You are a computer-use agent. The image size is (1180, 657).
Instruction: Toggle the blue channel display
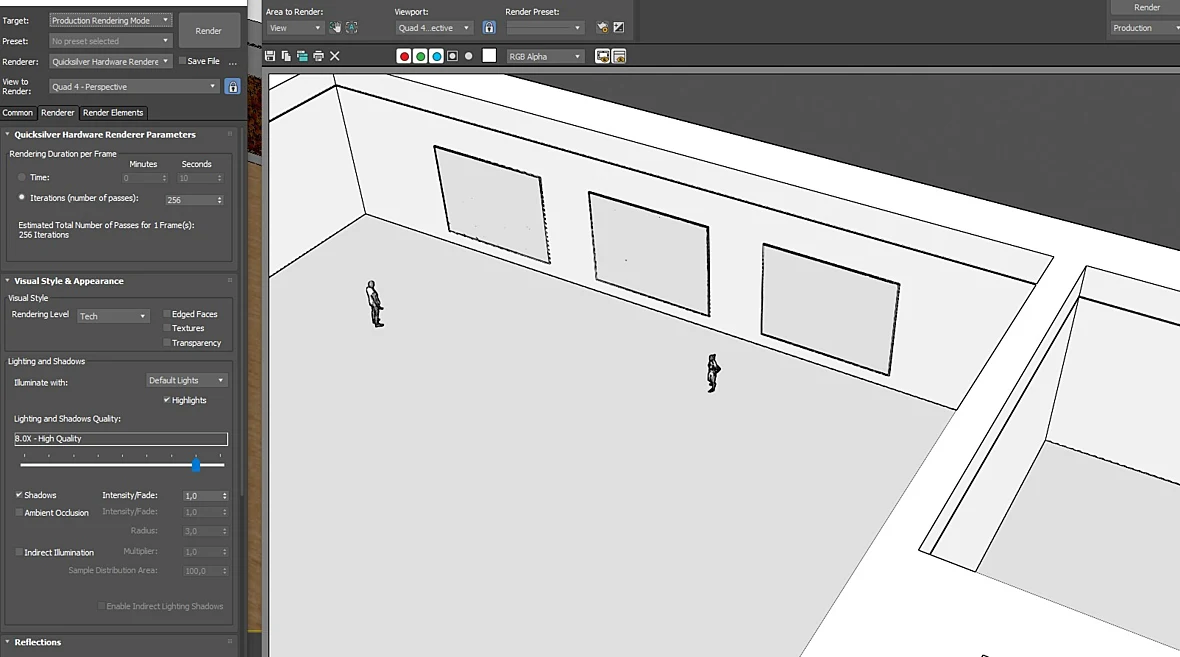pos(436,56)
